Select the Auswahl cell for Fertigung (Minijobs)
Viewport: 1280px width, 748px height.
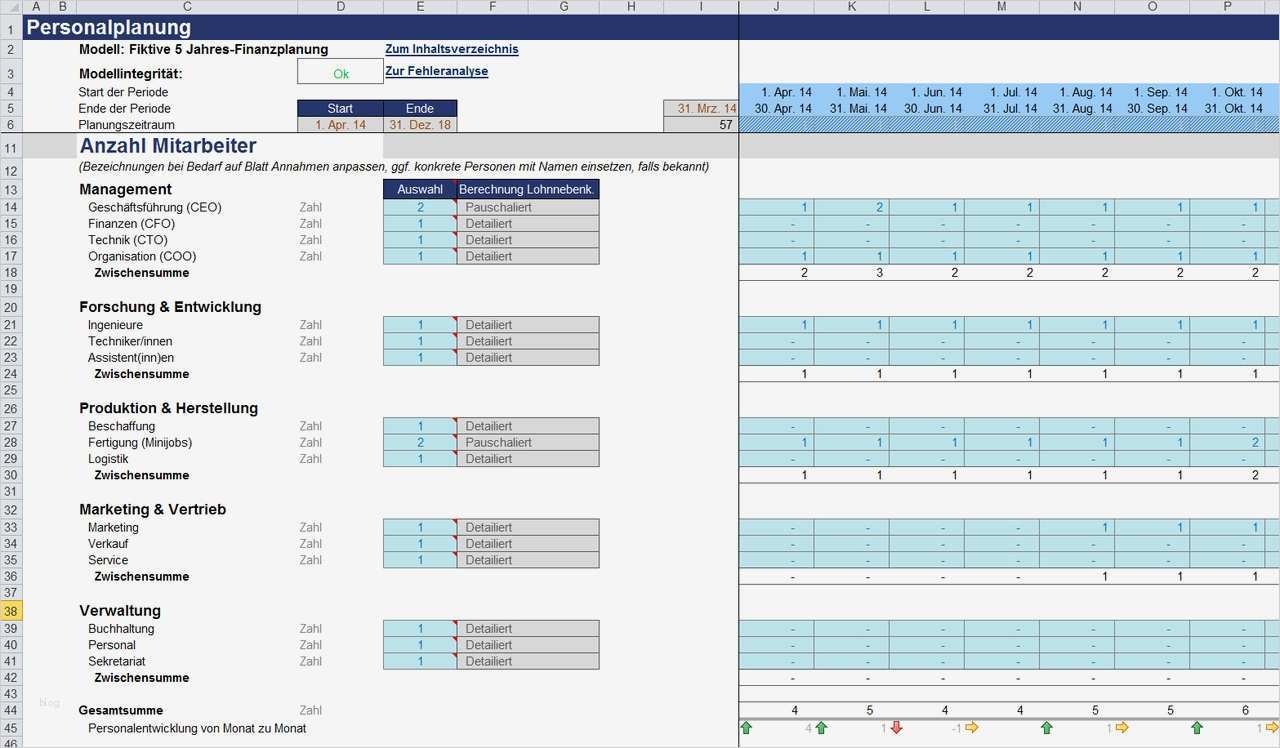(420, 443)
